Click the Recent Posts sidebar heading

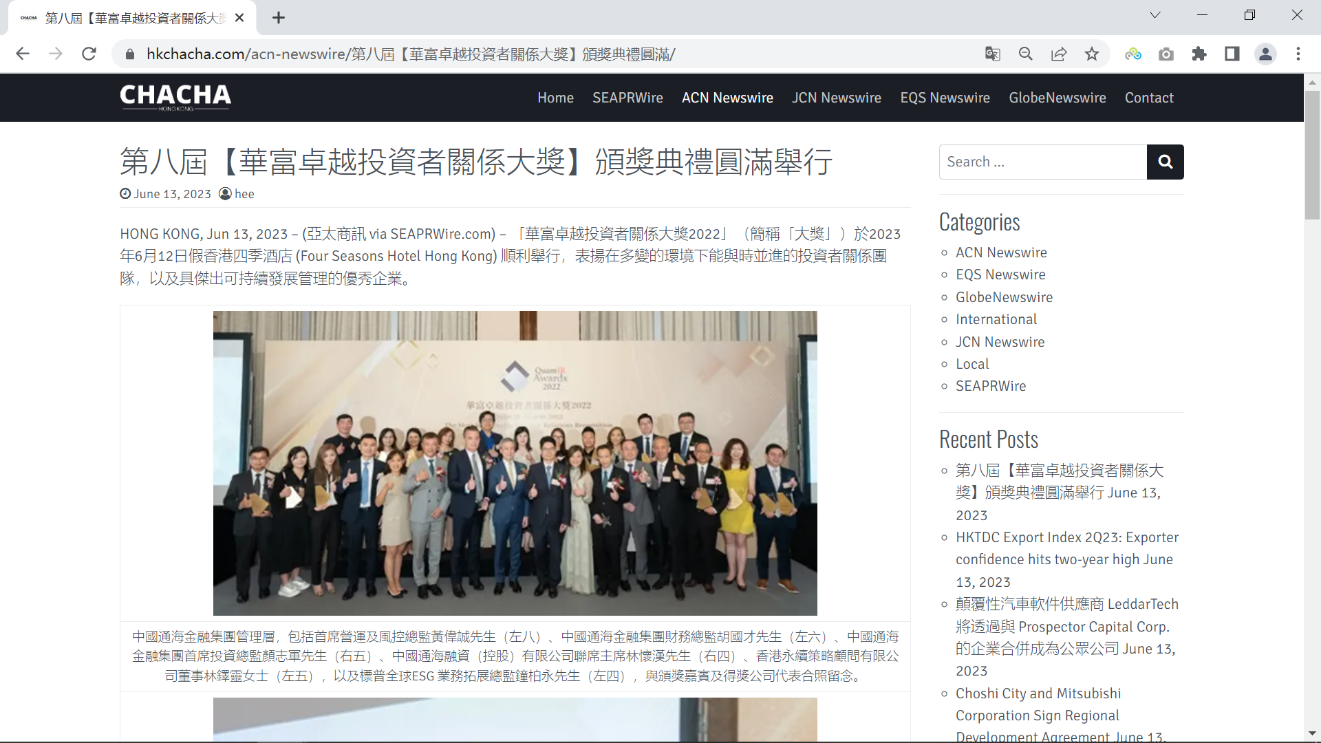pos(988,438)
